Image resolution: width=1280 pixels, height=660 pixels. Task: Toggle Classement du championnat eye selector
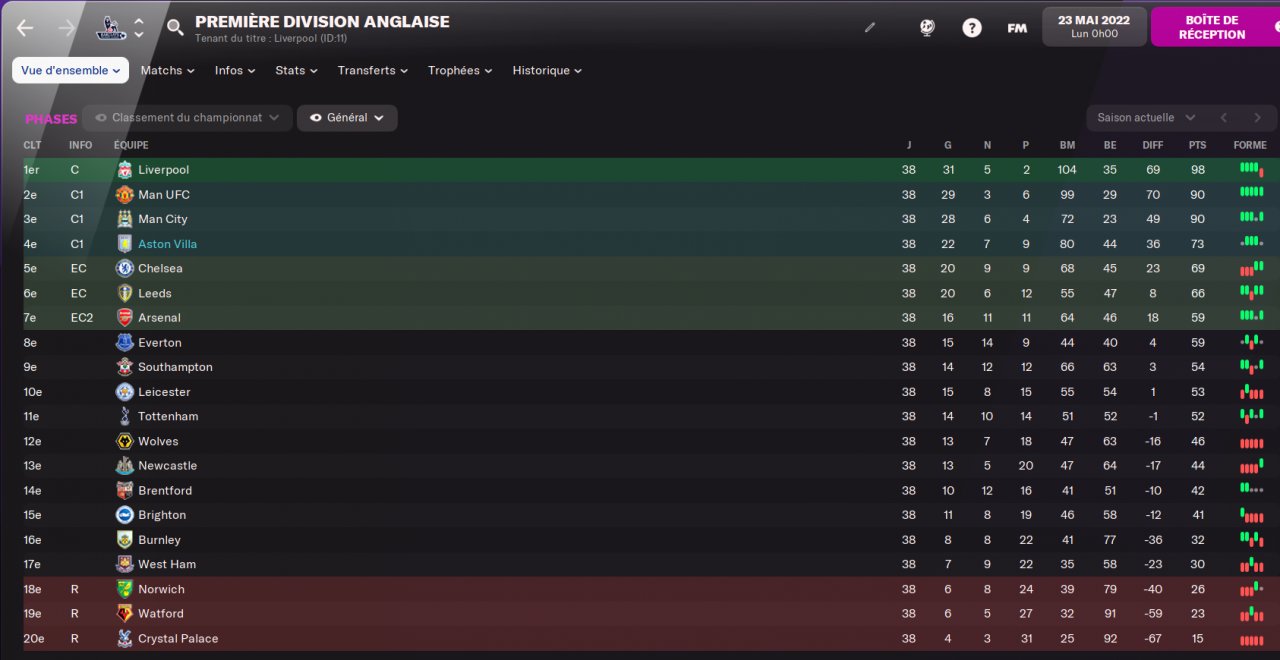187,118
